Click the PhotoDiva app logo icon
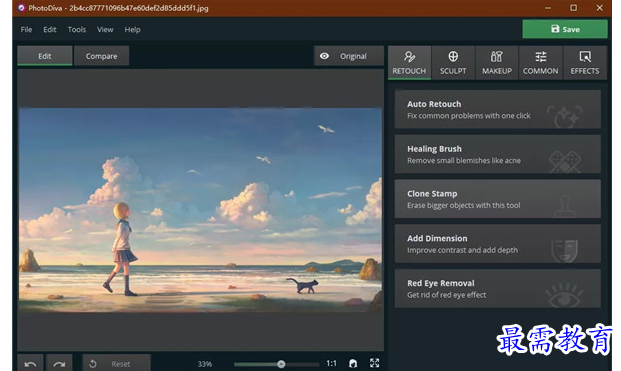The image size is (621, 371). tap(21, 8)
